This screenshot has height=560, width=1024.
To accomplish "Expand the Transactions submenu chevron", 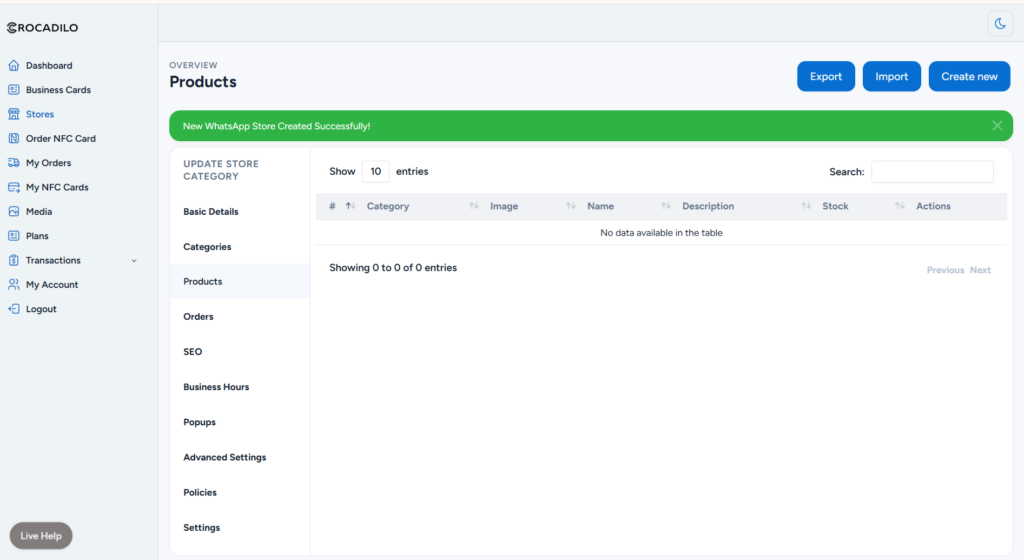I will click(134, 261).
